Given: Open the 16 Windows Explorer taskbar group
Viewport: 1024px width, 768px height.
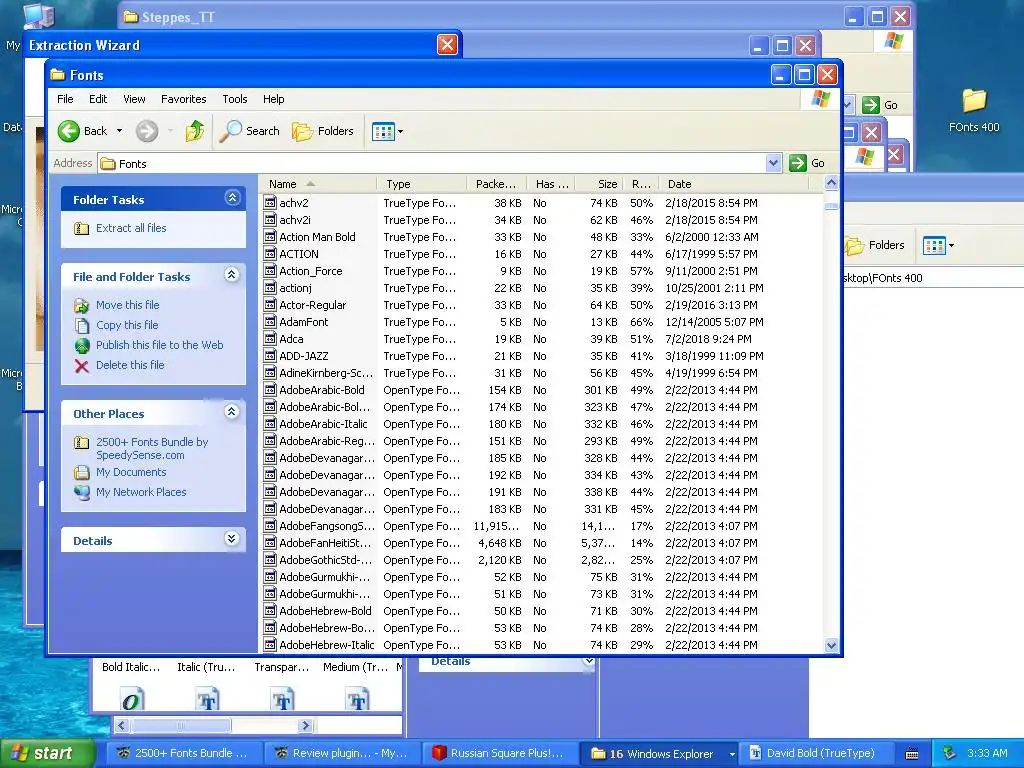Looking at the screenshot, I should (x=660, y=753).
